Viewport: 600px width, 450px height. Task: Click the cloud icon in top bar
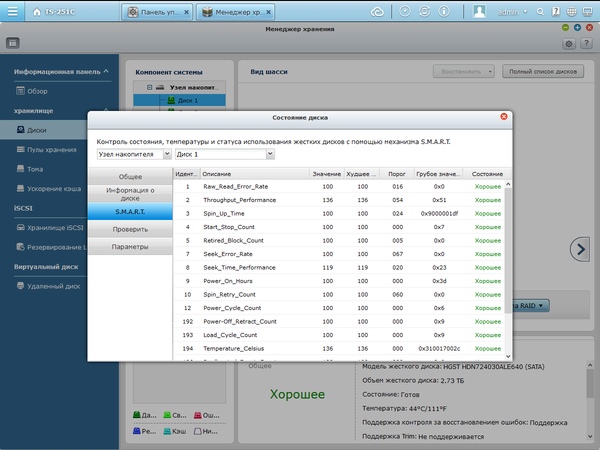tap(376, 12)
